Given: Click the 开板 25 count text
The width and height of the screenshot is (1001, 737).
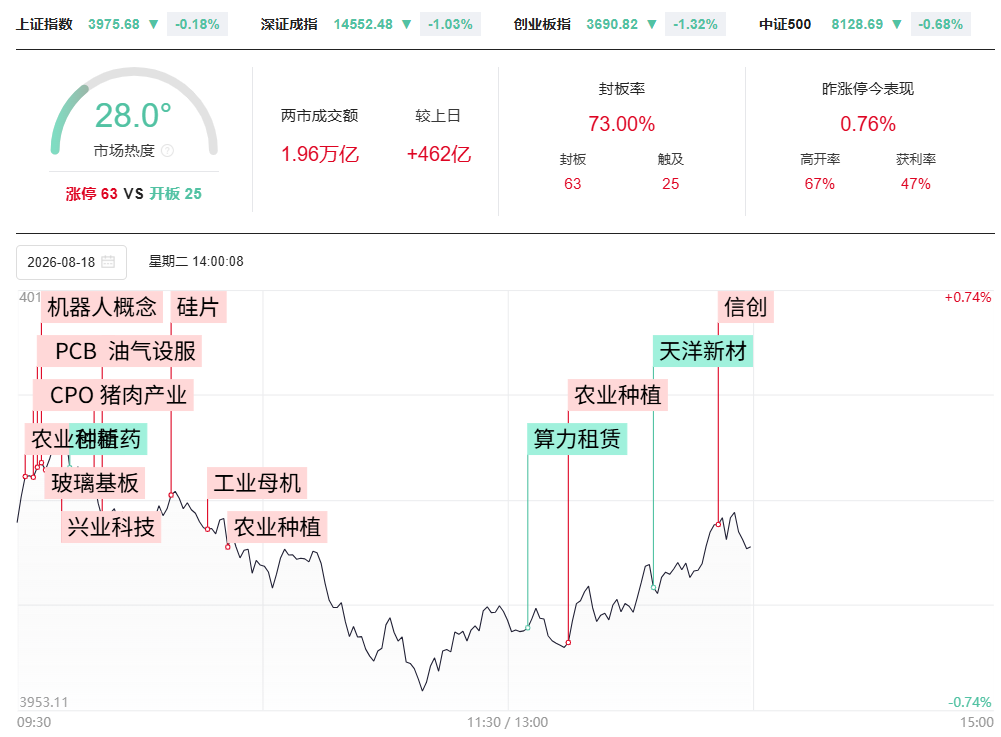Looking at the screenshot, I should (176, 194).
